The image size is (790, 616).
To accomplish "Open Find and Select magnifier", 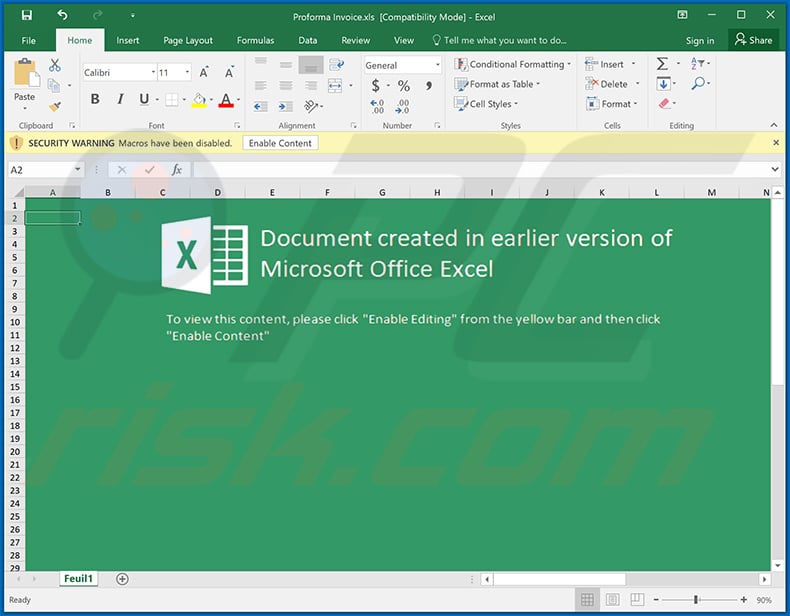I will coord(698,83).
